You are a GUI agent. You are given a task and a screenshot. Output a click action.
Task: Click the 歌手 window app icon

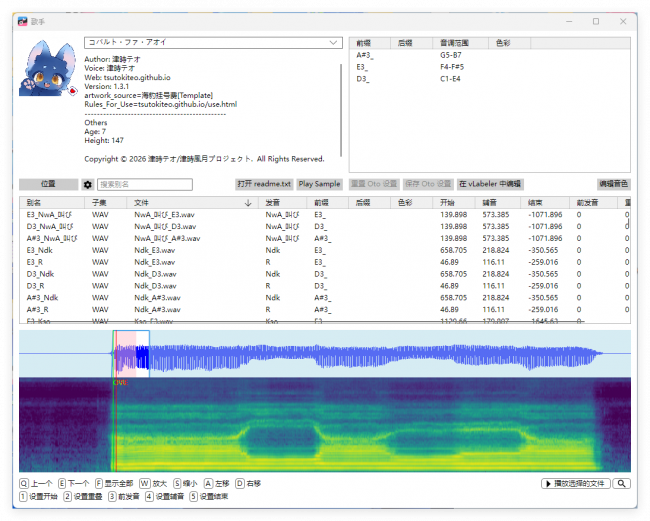[x=23, y=22]
